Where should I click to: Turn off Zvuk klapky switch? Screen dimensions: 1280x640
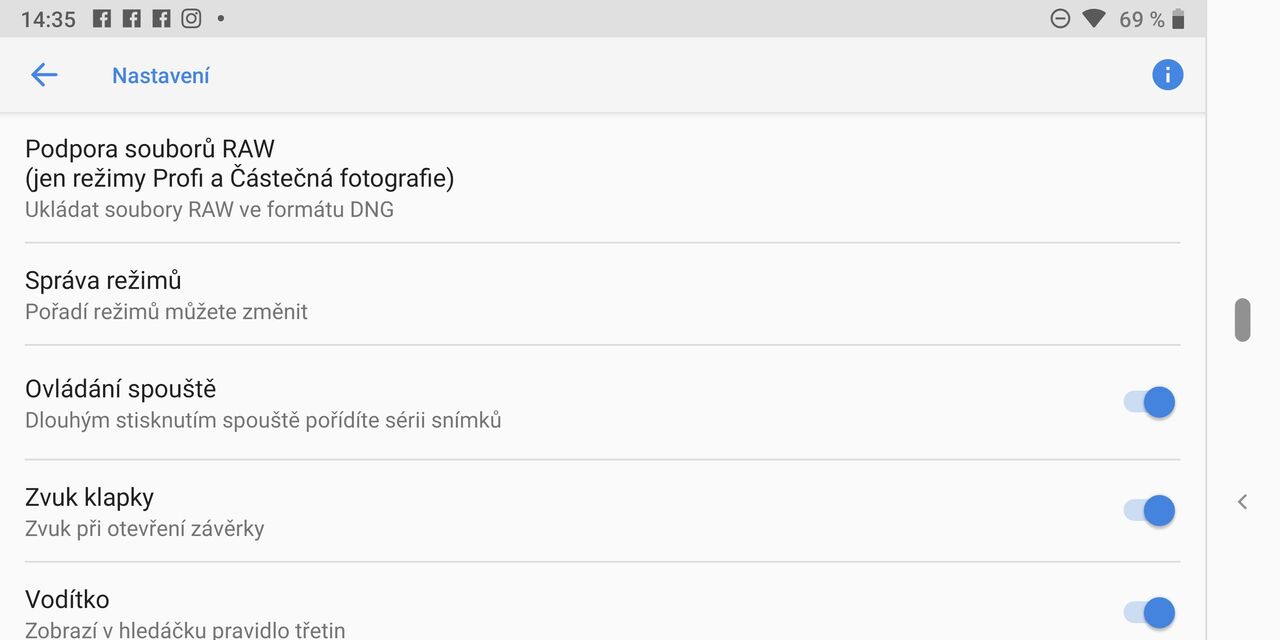[x=1149, y=510]
